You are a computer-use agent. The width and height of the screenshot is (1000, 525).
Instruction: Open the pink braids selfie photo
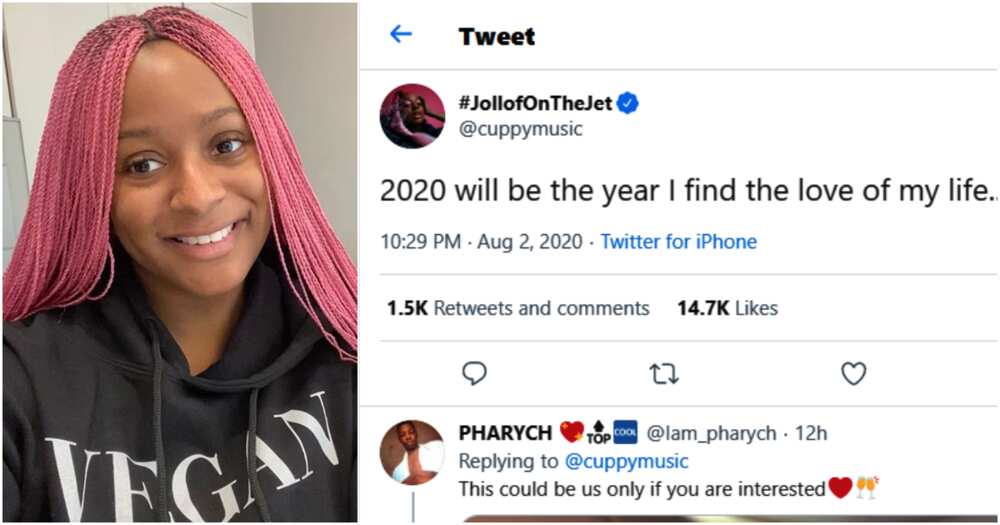coord(180,262)
